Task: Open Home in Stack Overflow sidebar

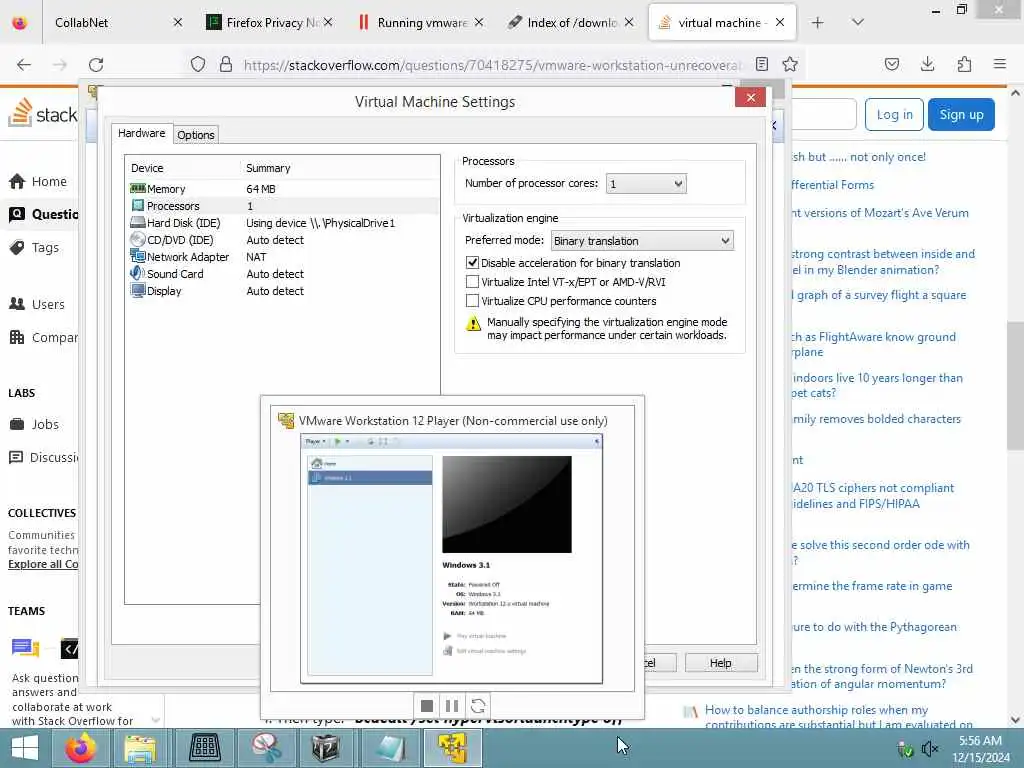Action: tap(39, 182)
